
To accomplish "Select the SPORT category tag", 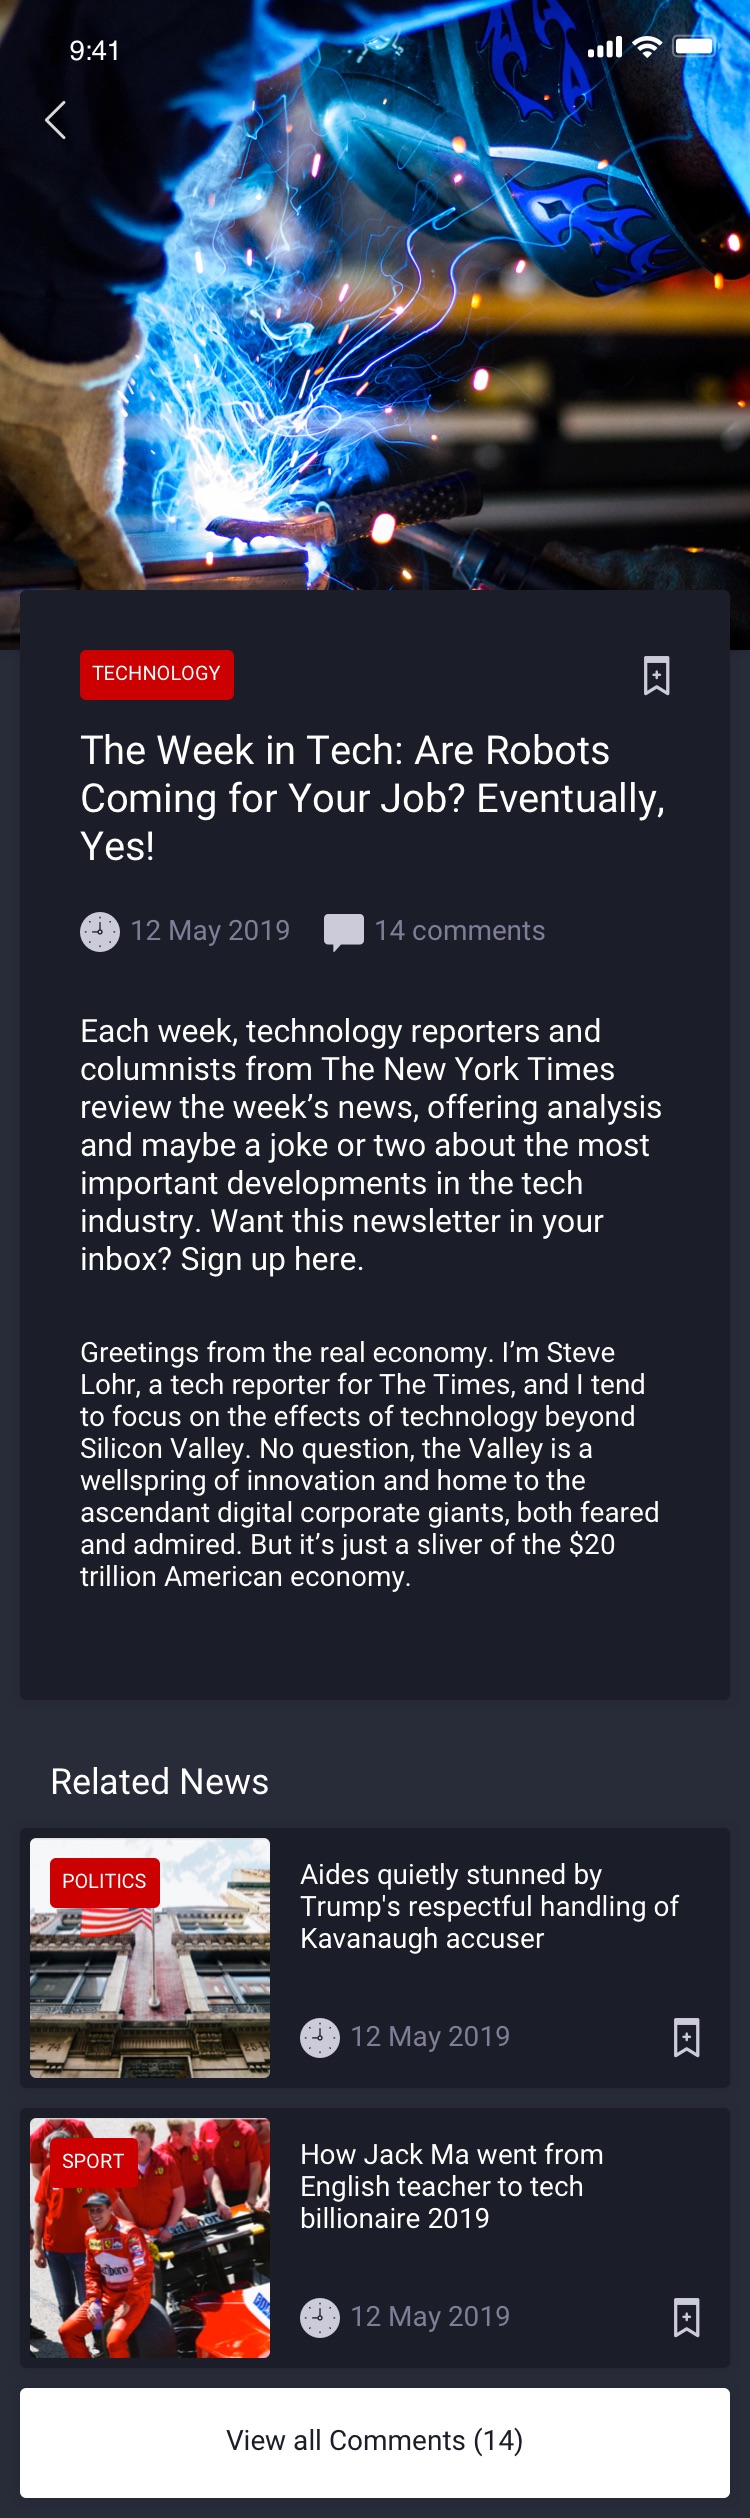I will pos(93,2161).
